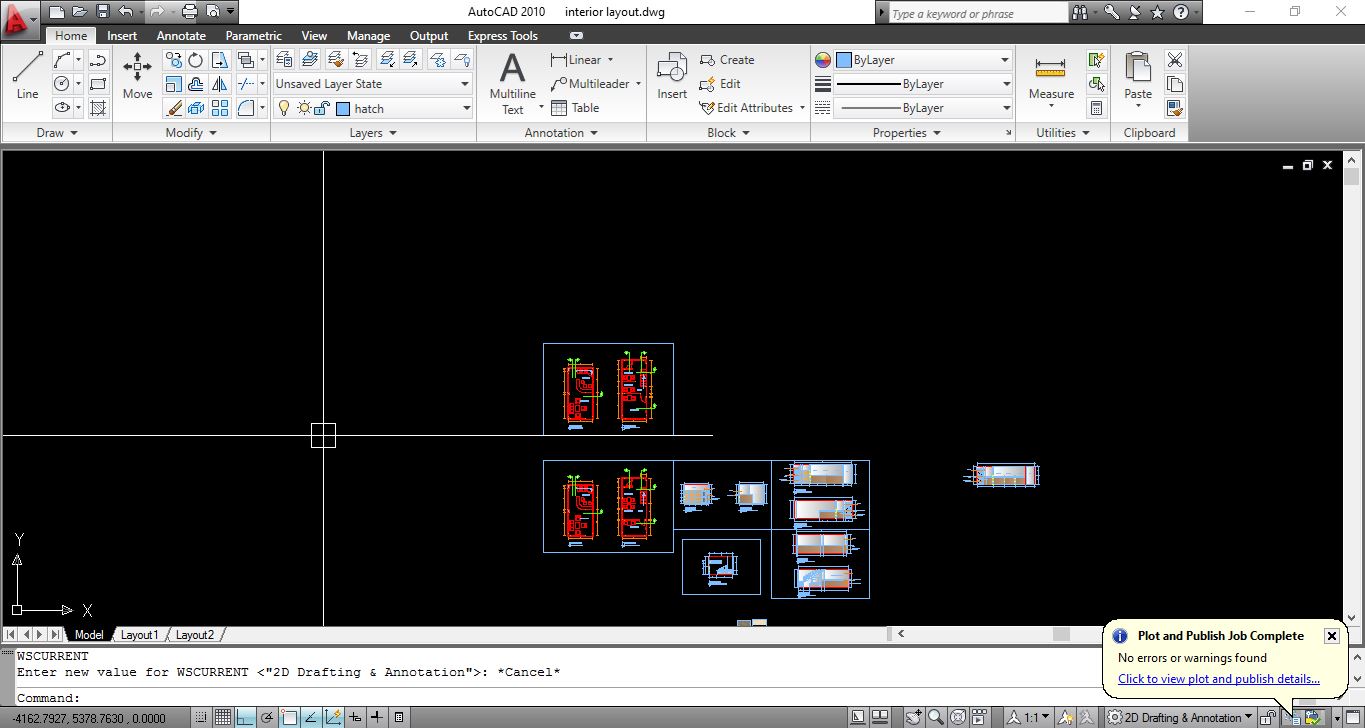Image resolution: width=1365 pixels, height=728 pixels.
Task: Click the Insert block icon
Action: click(671, 70)
